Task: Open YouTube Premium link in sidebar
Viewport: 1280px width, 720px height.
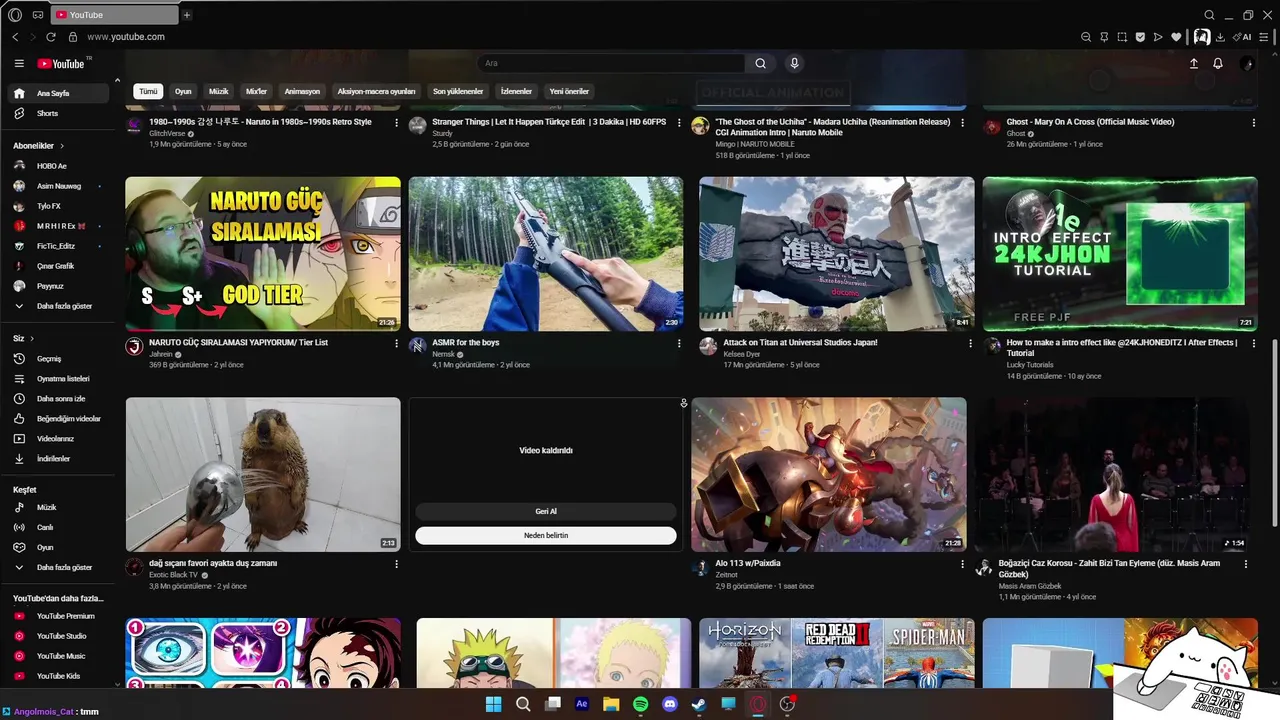Action: 60,616
